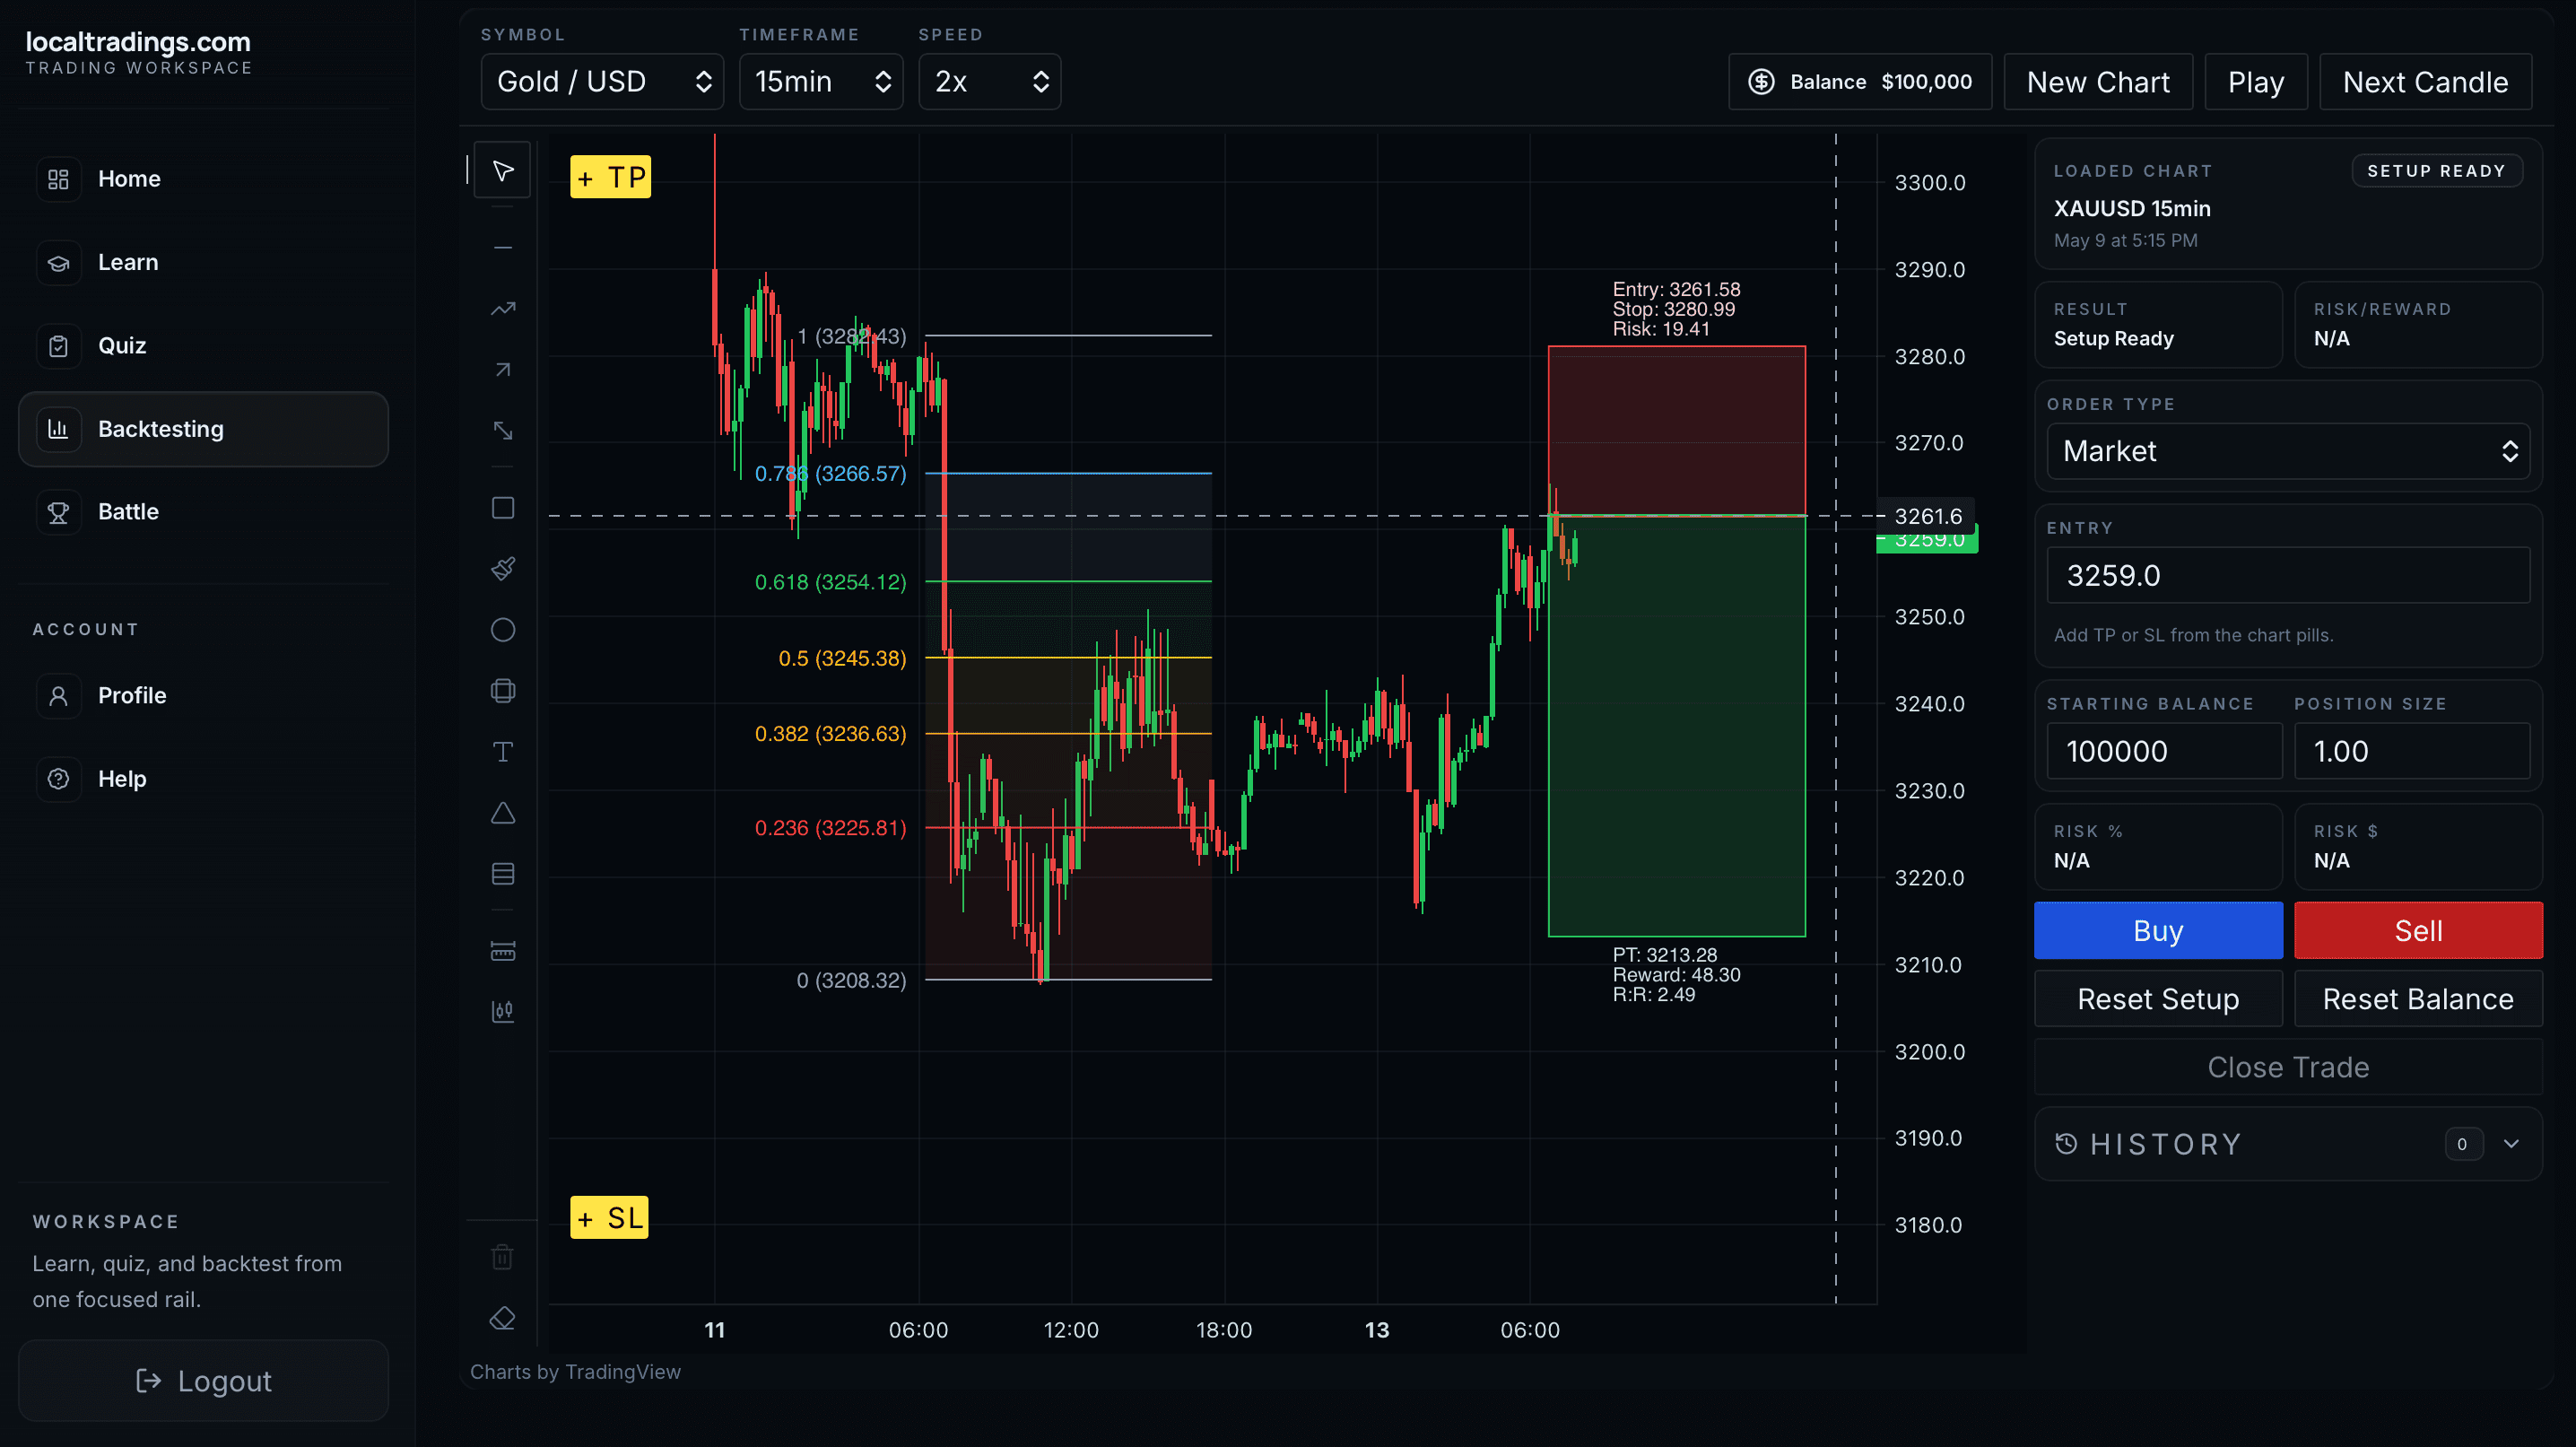Expand the History panel chevron

tap(2511, 1143)
